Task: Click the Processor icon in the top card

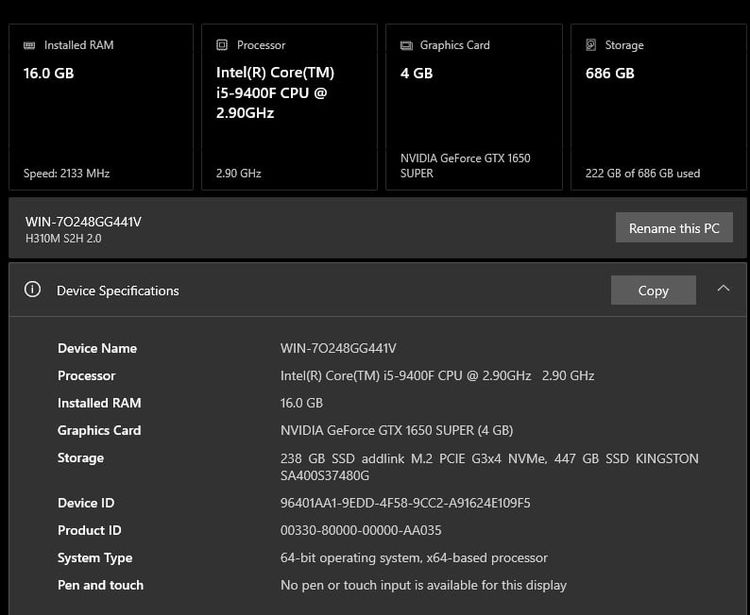Action: coord(222,45)
